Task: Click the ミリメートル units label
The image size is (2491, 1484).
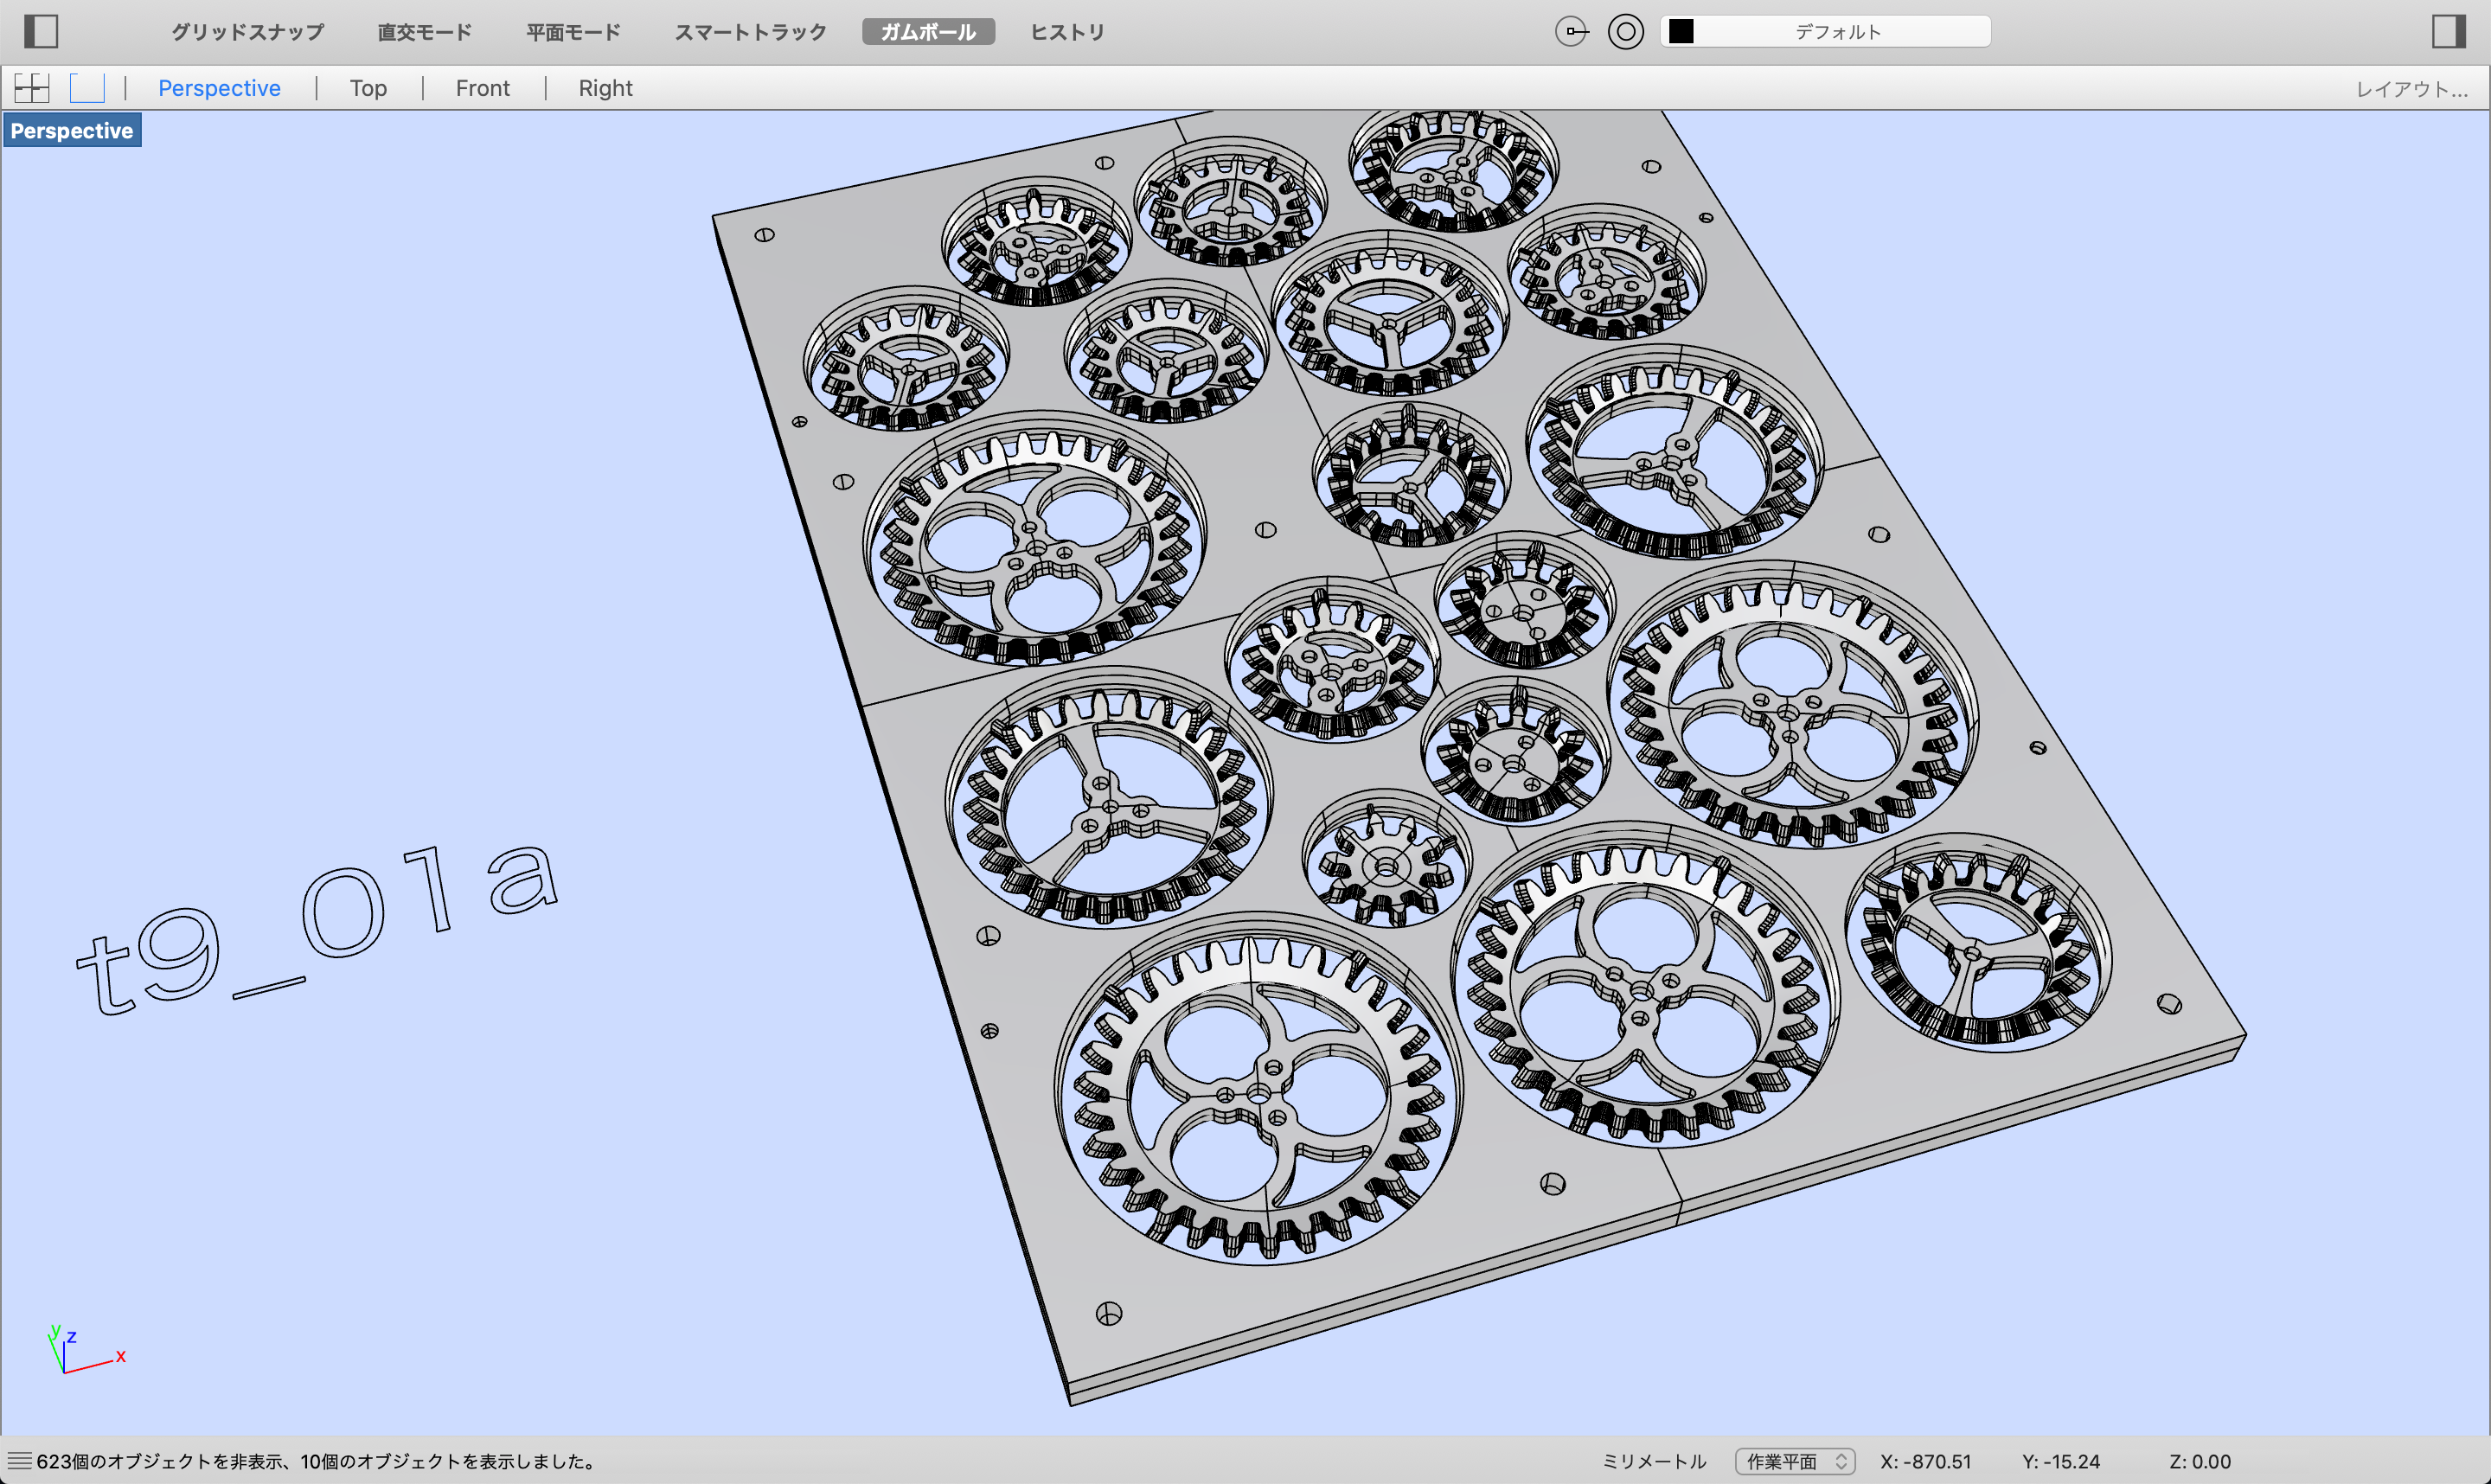Action: (1654, 1461)
